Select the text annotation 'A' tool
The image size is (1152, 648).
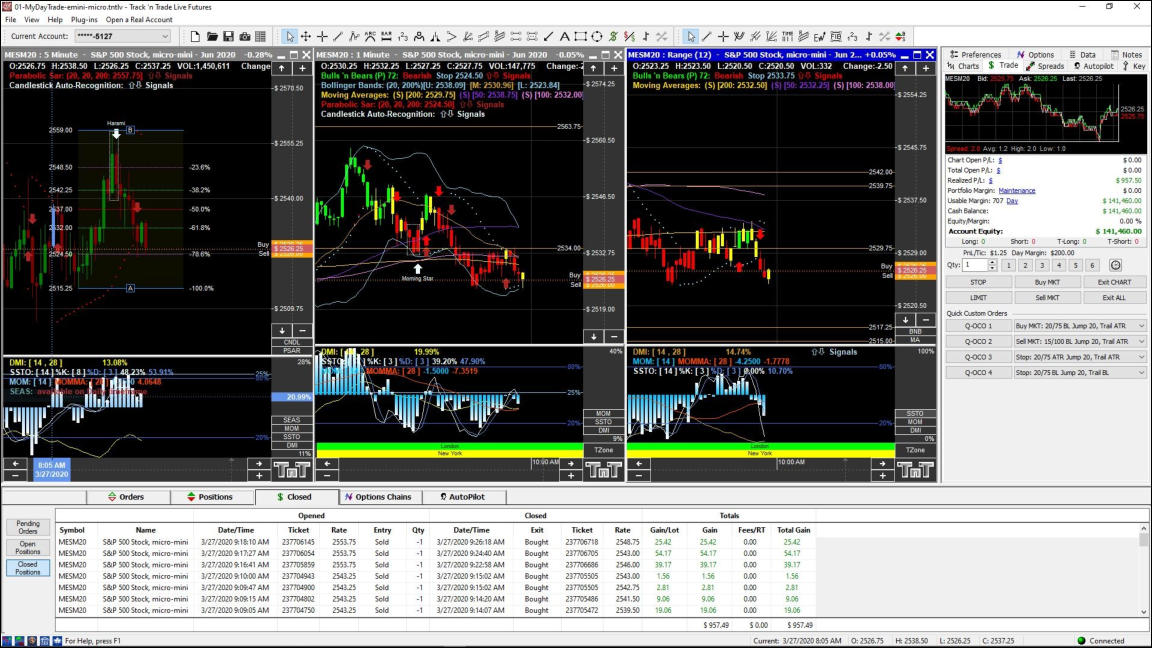tap(566, 37)
